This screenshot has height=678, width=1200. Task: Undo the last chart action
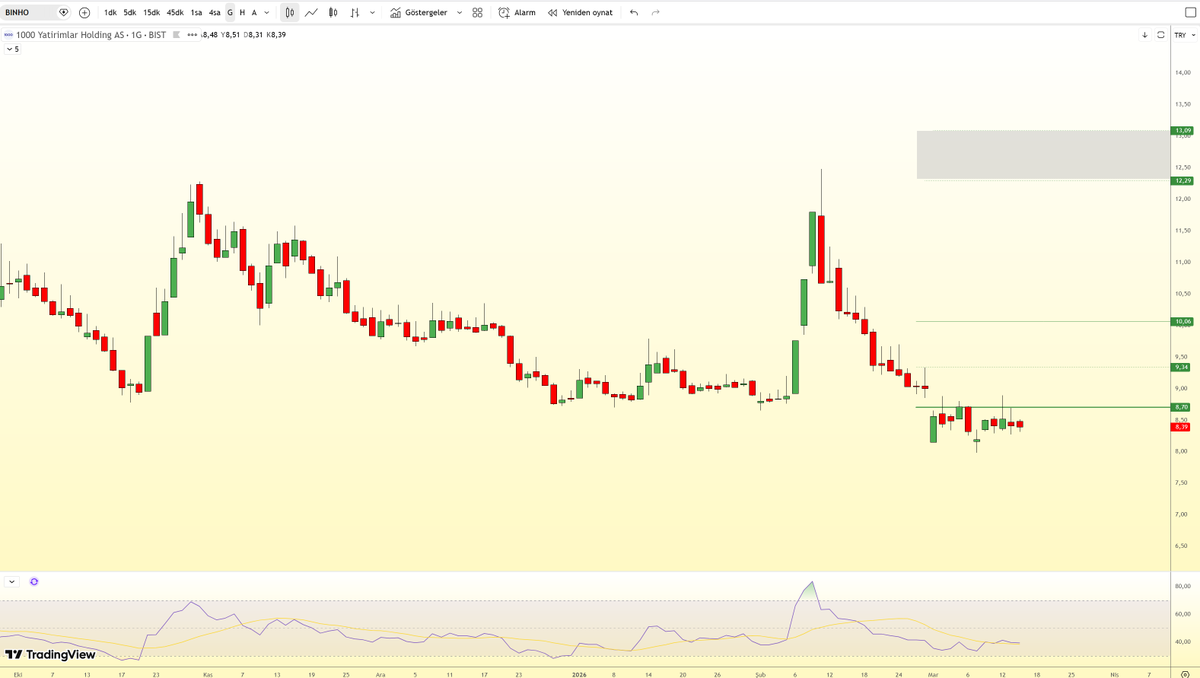click(634, 13)
